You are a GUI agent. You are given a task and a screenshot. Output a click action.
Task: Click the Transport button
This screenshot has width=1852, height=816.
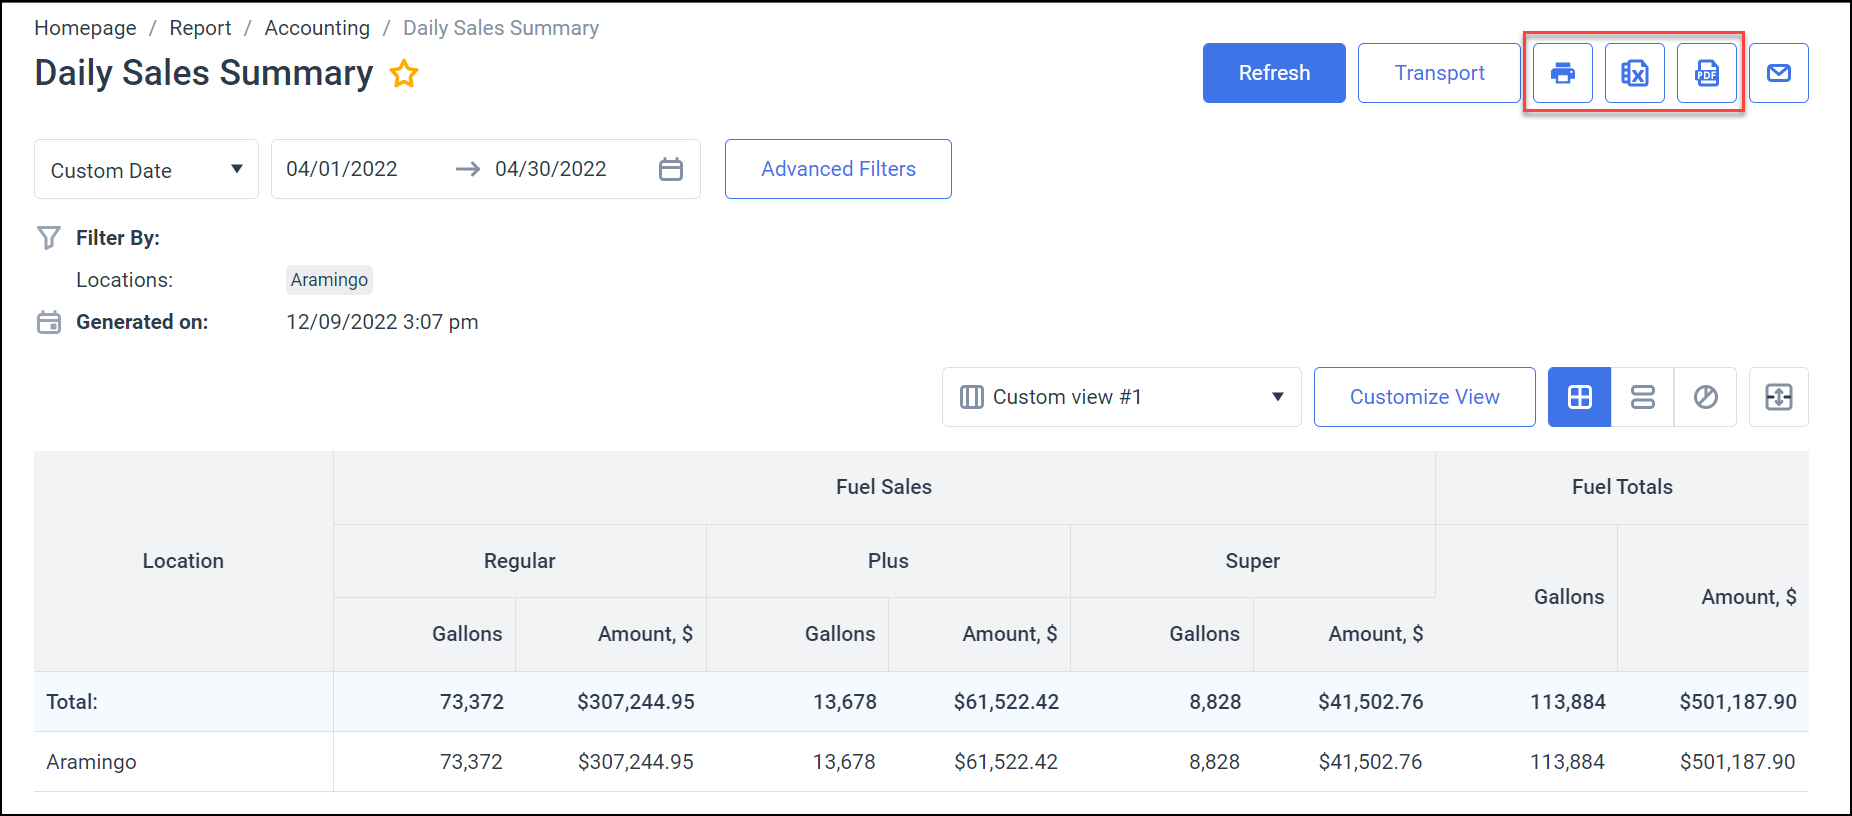[1439, 73]
